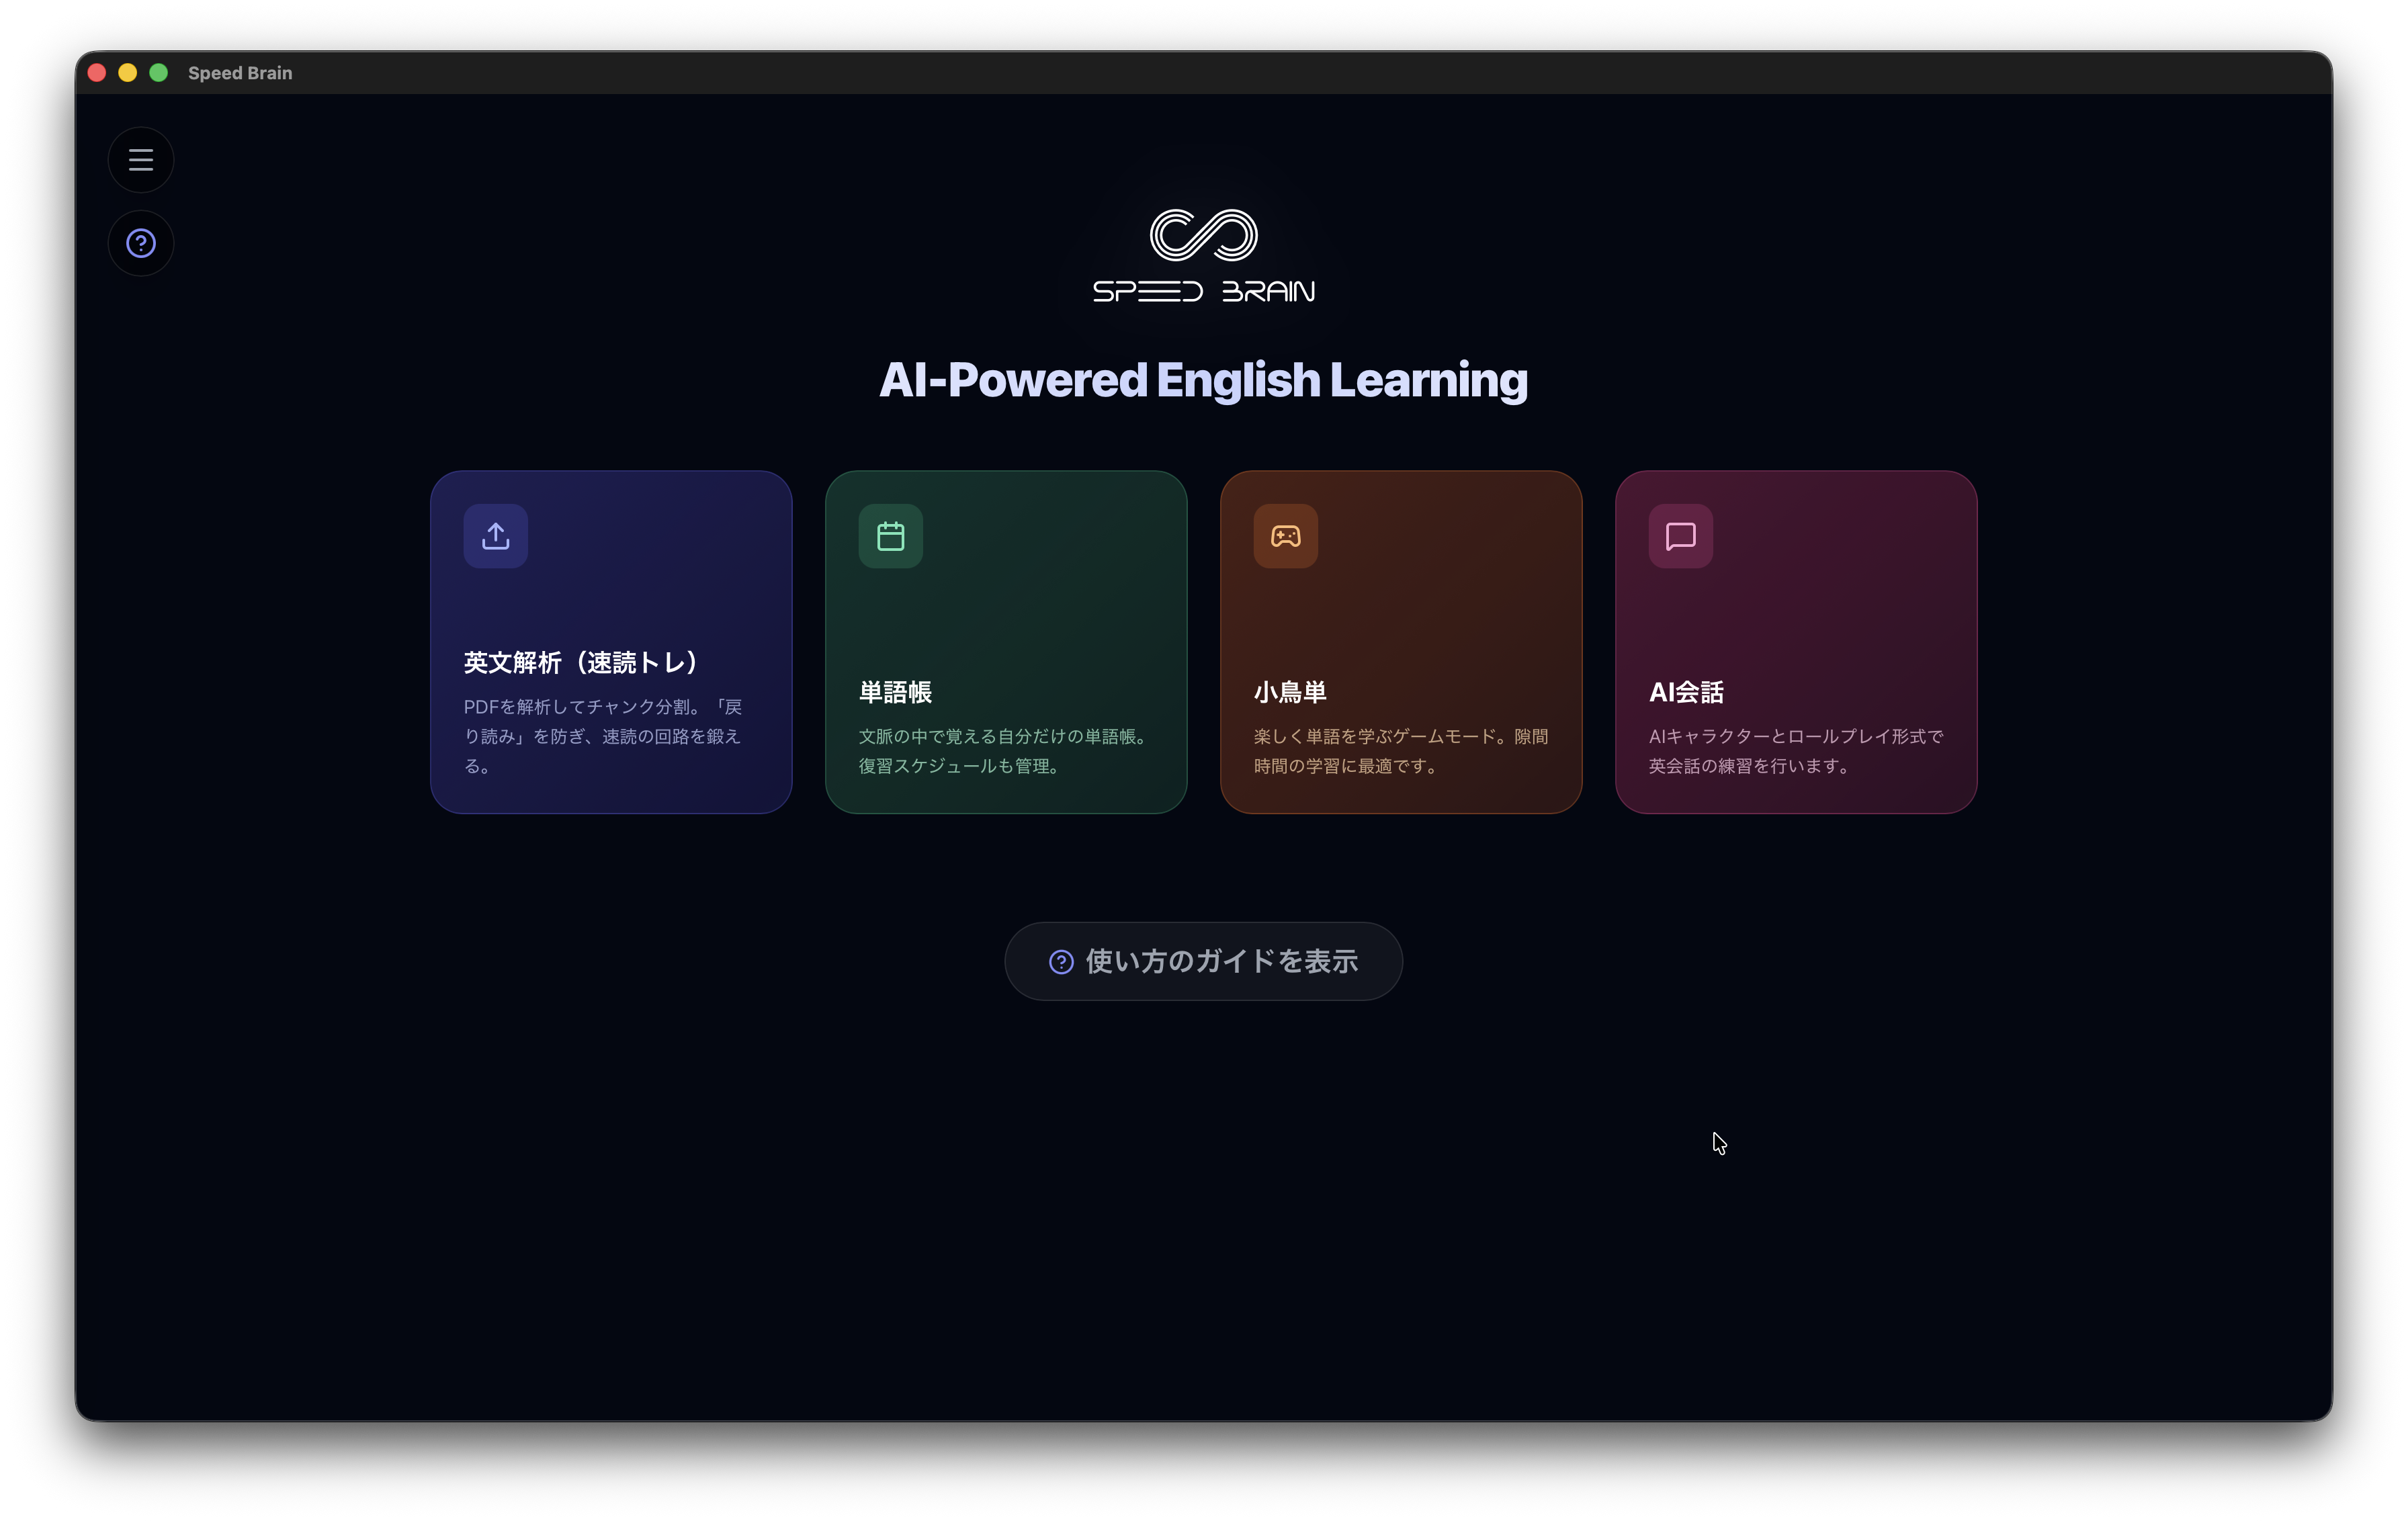
Task: Click the gamepad icon in 小鳥単 card
Action: (1285, 536)
